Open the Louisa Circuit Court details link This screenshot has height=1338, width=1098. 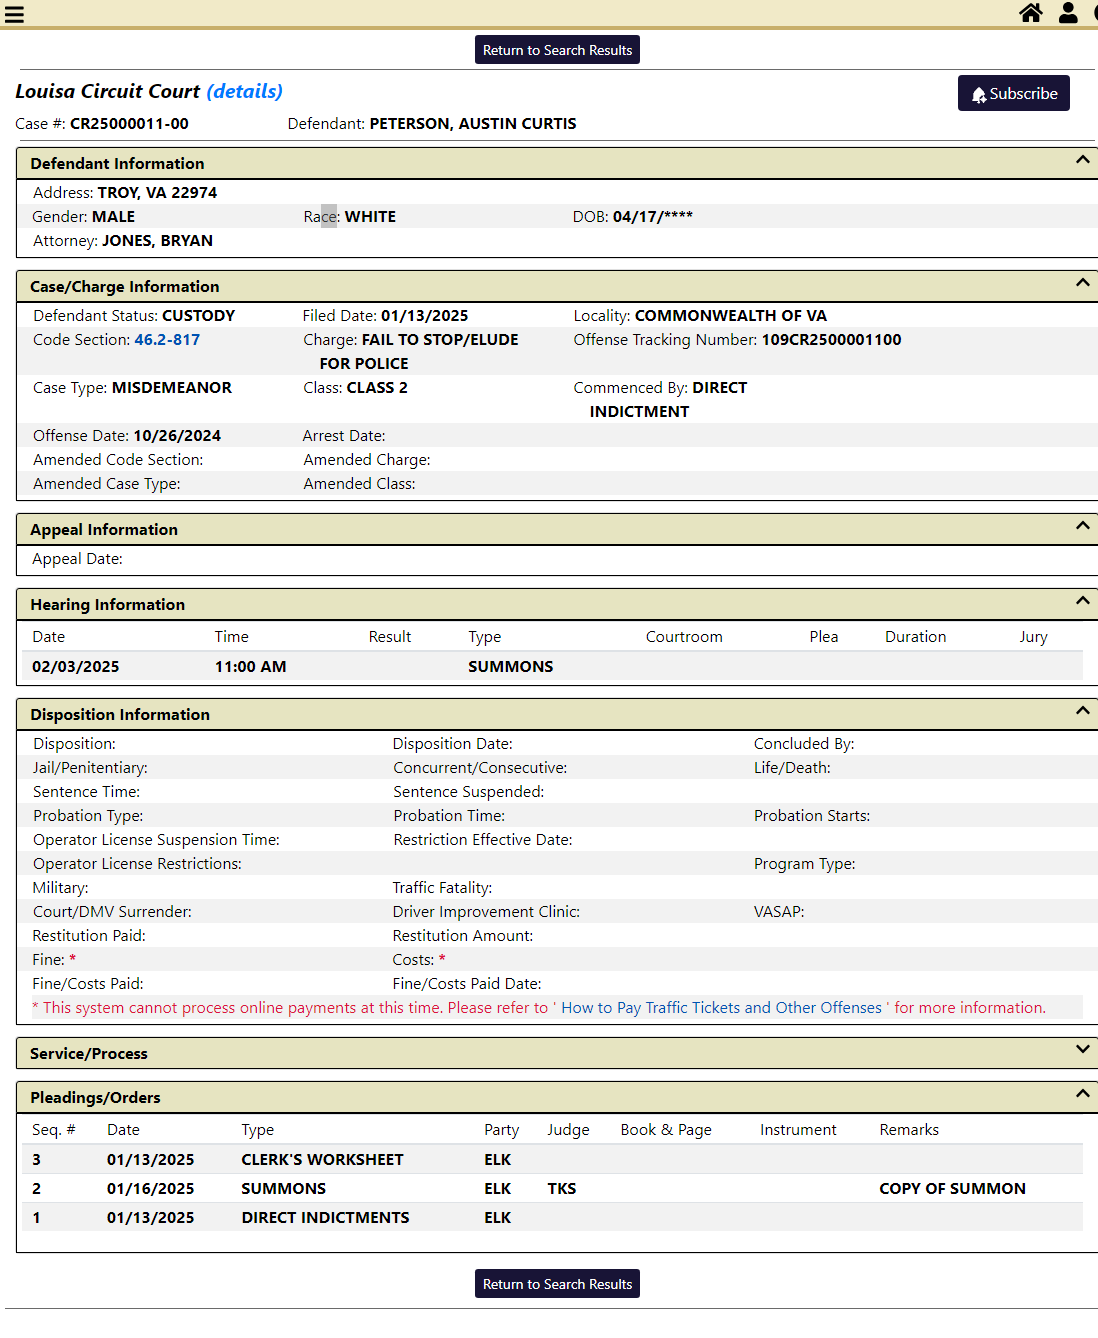[245, 91]
